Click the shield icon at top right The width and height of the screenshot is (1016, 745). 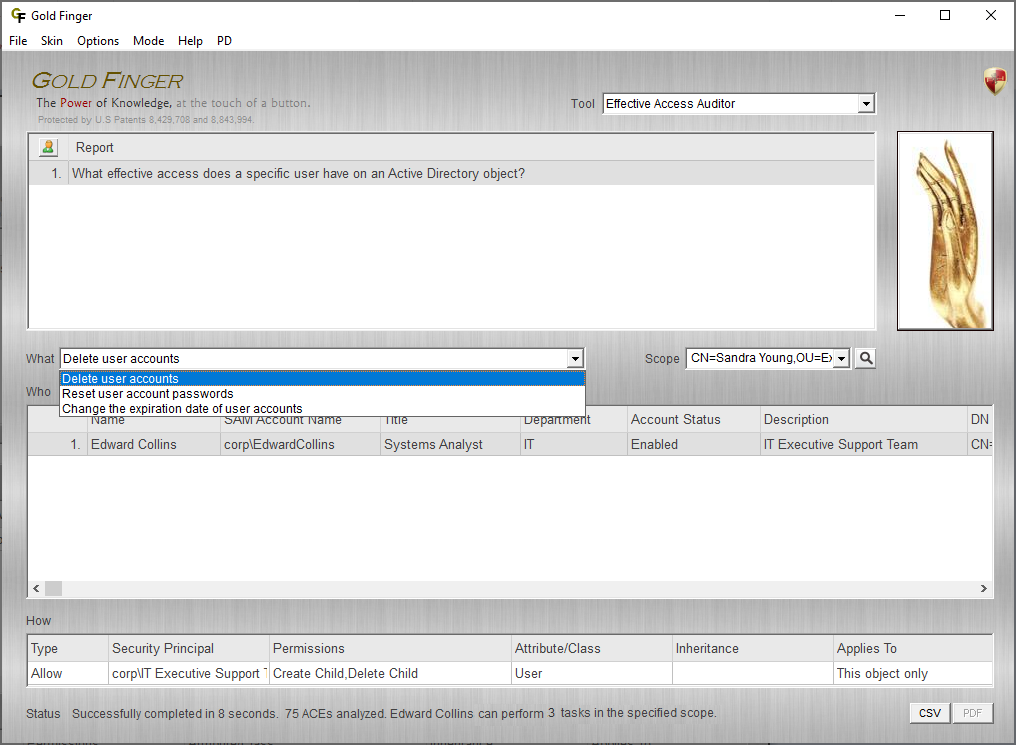click(995, 82)
